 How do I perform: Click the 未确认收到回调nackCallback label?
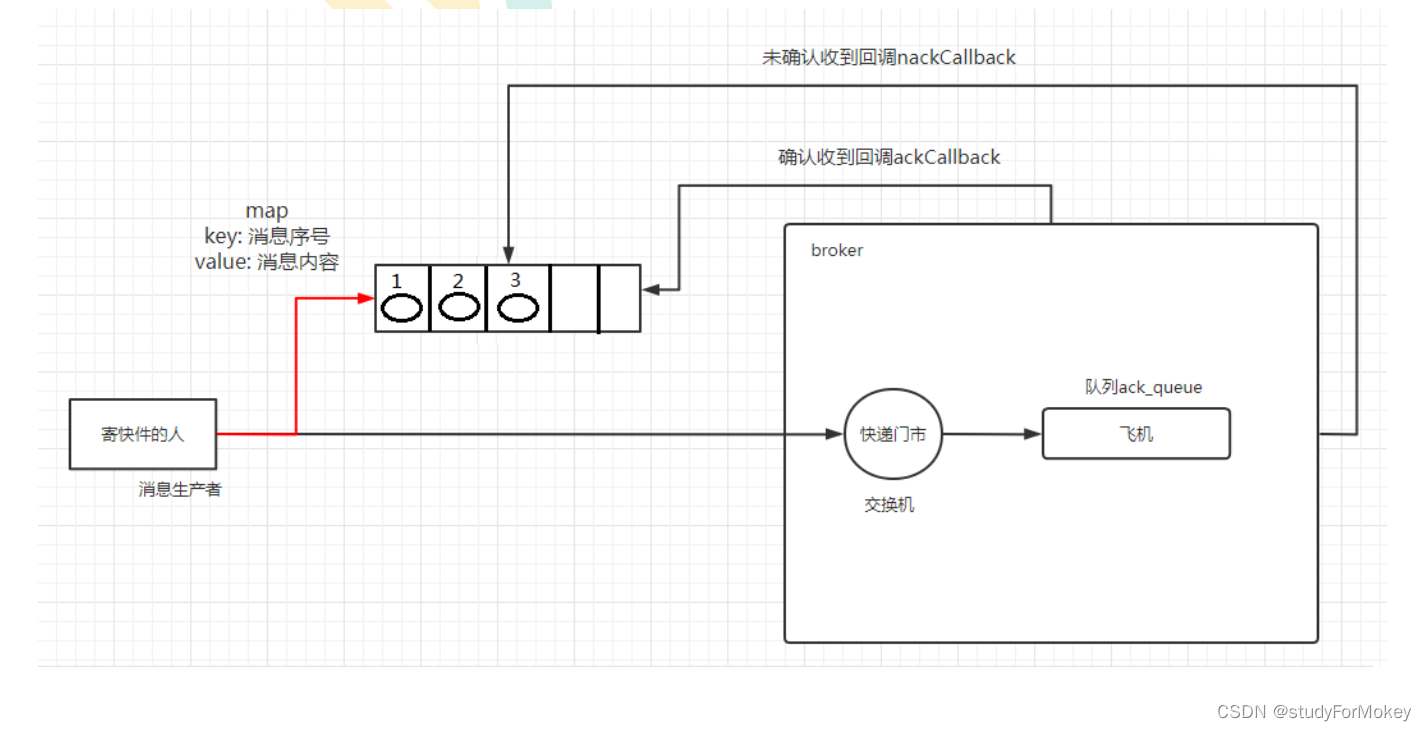[889, 58]
